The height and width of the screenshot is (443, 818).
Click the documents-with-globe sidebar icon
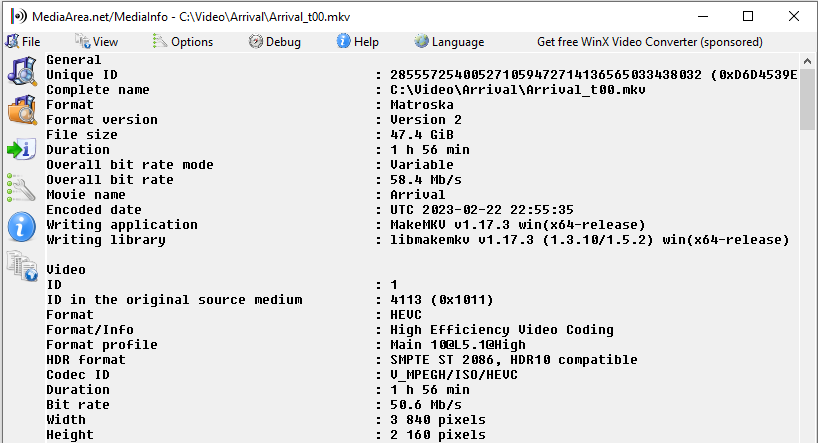tap(21, 265)
